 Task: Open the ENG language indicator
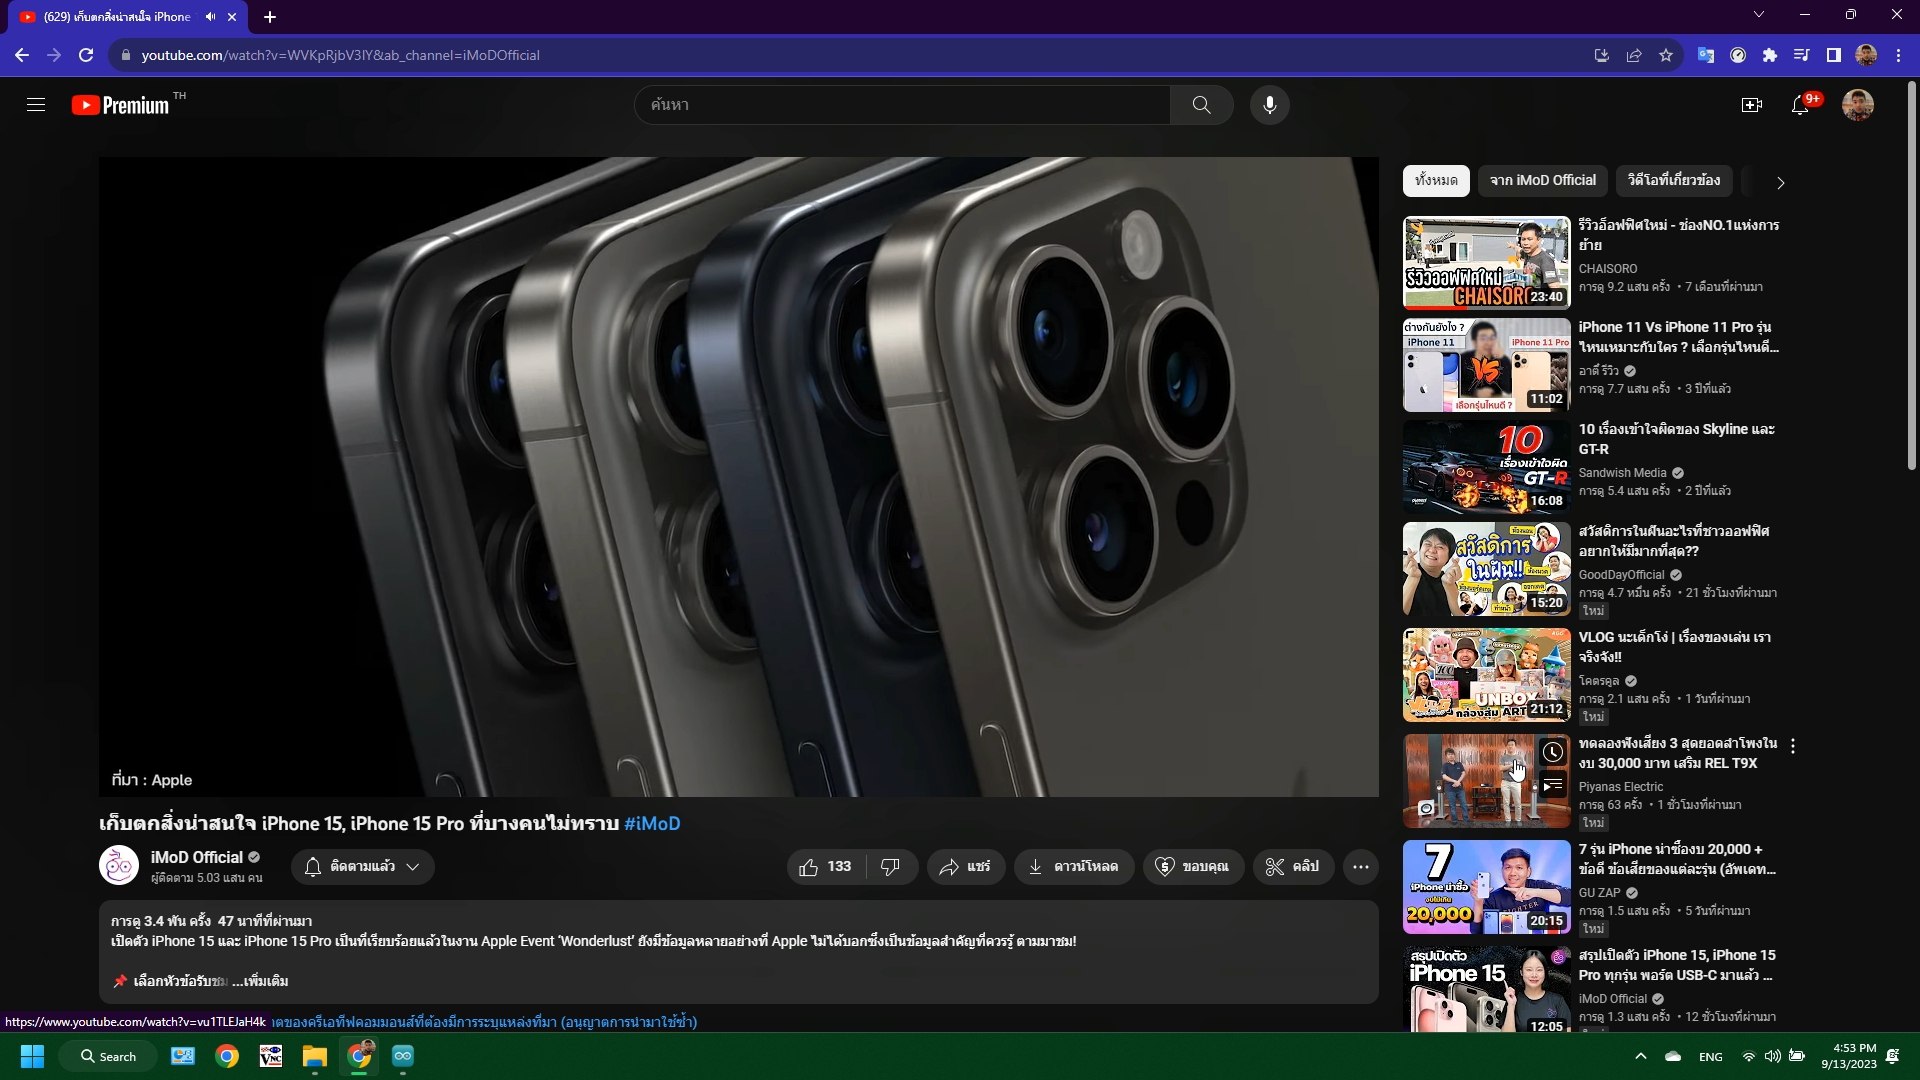(1711, 1057)
